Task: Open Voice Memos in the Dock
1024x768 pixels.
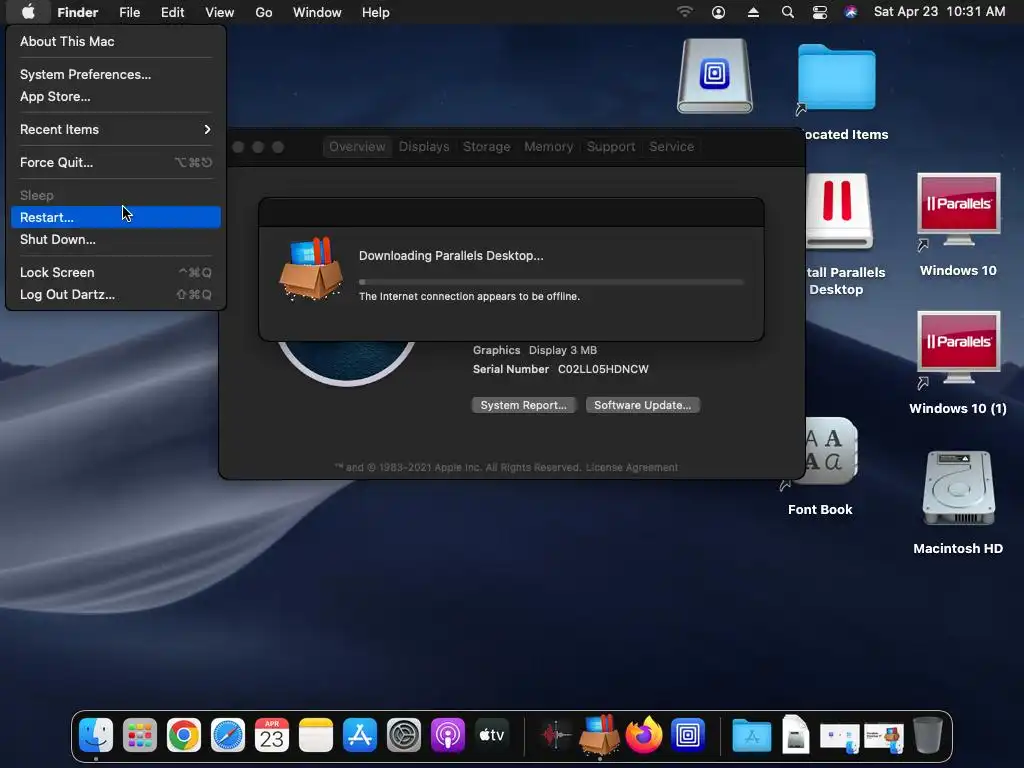Action: [x=555, y=735]
